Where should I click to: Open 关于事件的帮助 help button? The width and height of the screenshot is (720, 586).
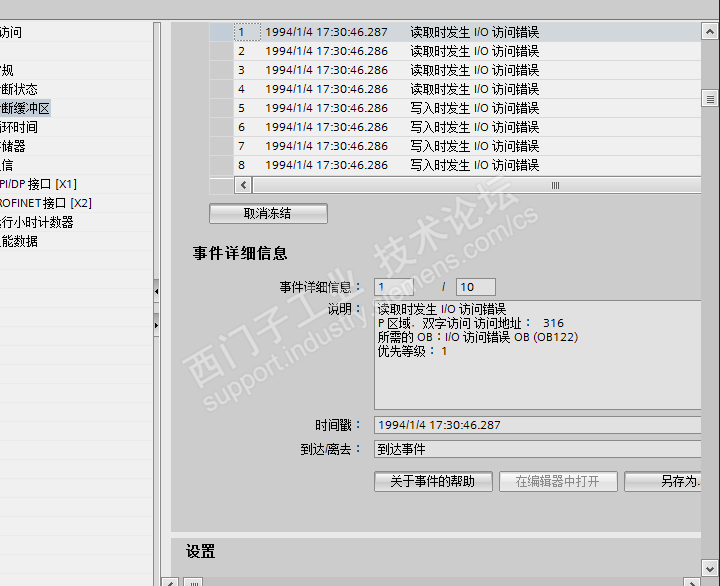(x=433, y=481)
